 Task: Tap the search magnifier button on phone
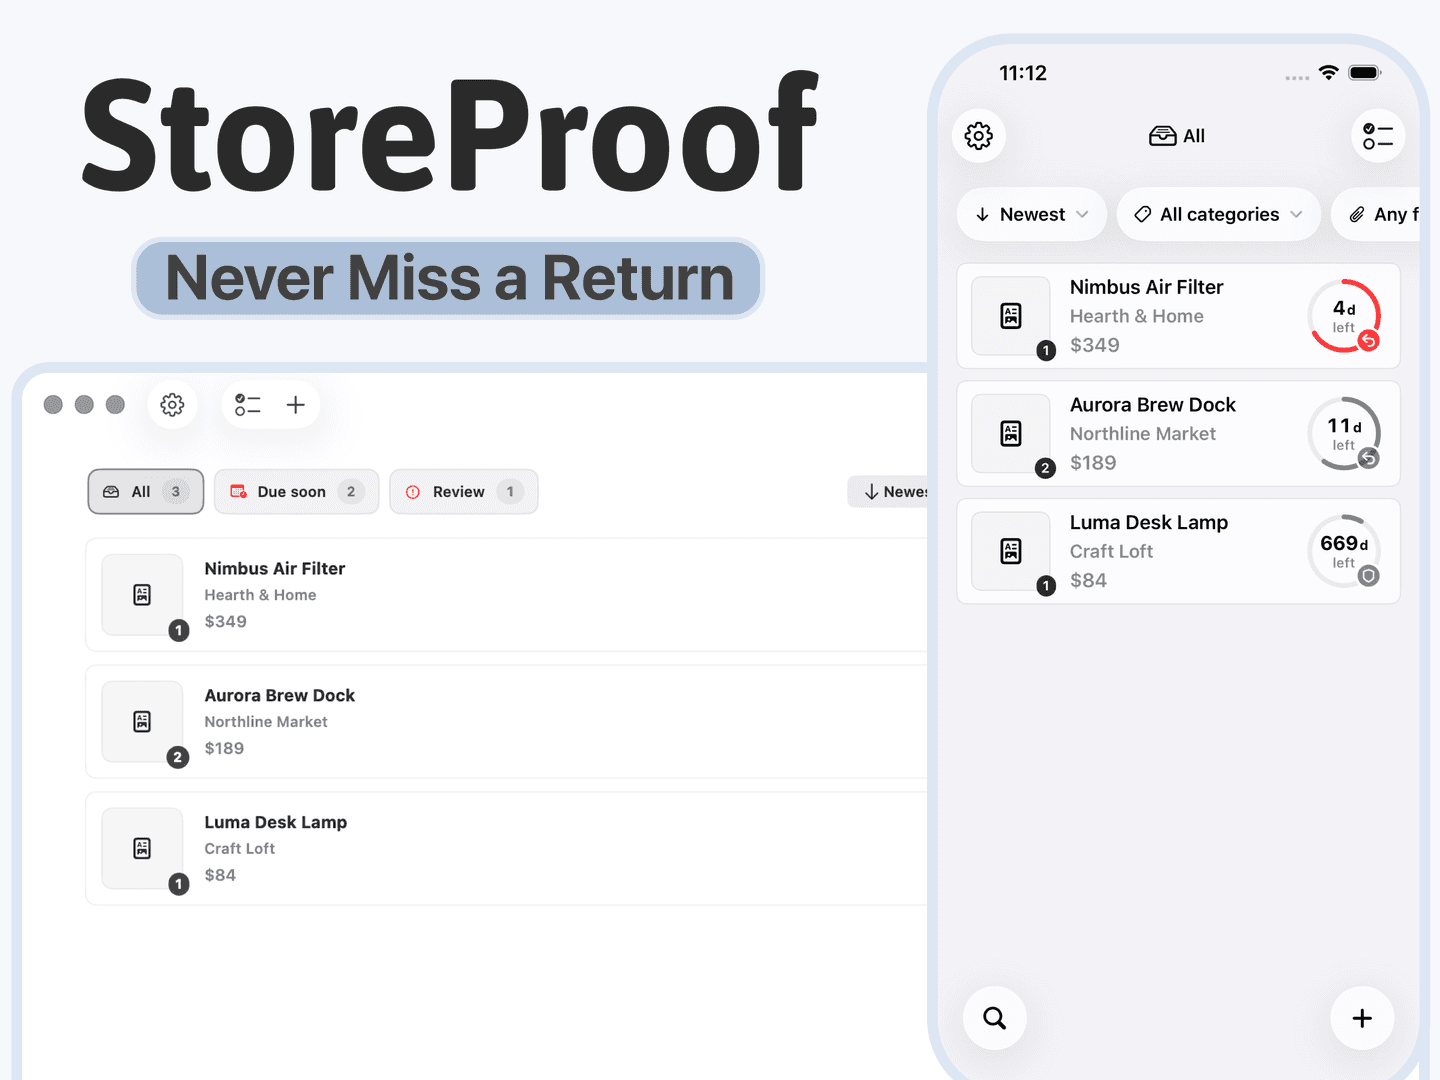click(x=995, y=1018)
